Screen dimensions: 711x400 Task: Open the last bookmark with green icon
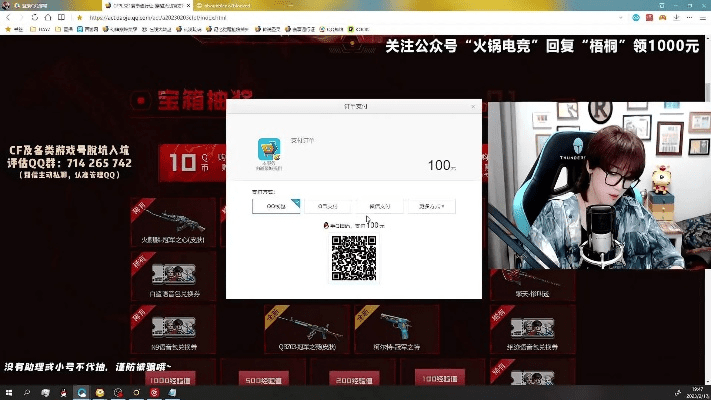click(x=358, y=29)
